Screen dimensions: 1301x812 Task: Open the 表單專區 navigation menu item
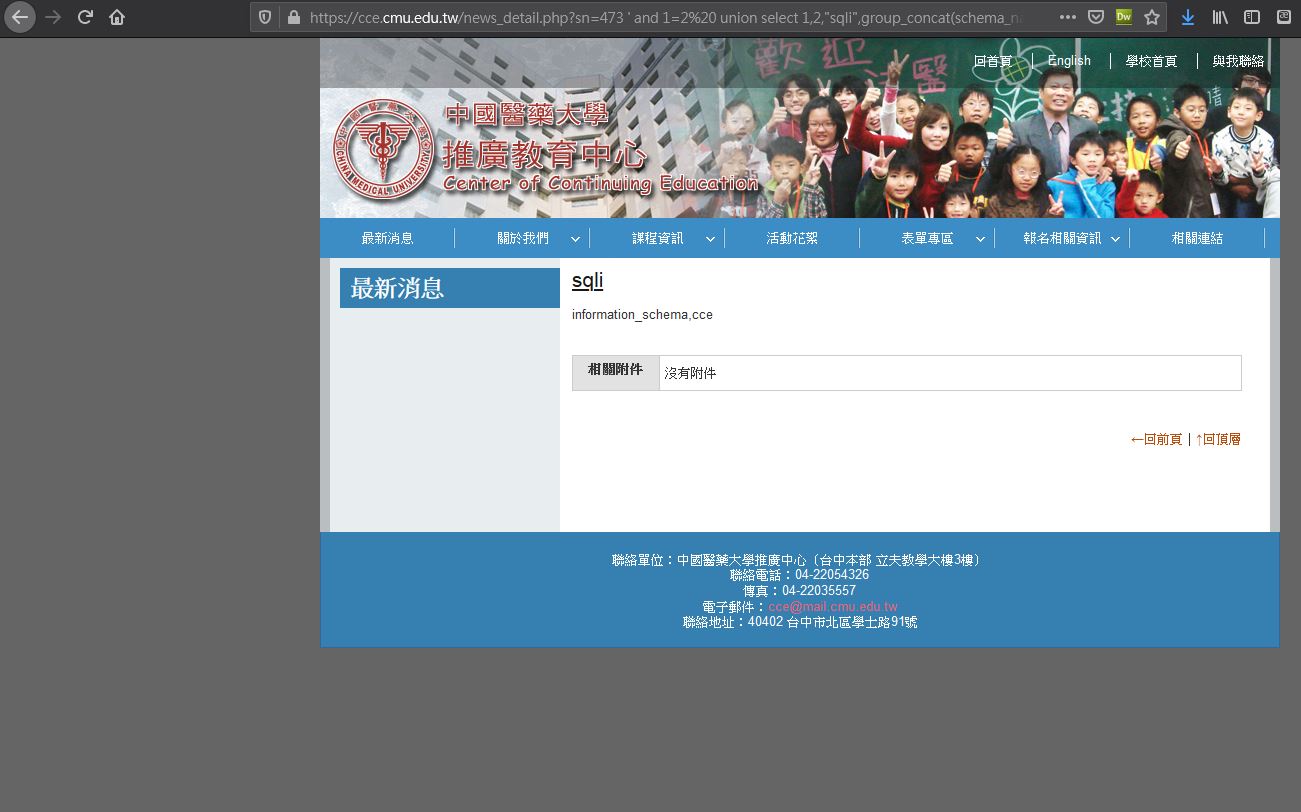coord(927,238)
